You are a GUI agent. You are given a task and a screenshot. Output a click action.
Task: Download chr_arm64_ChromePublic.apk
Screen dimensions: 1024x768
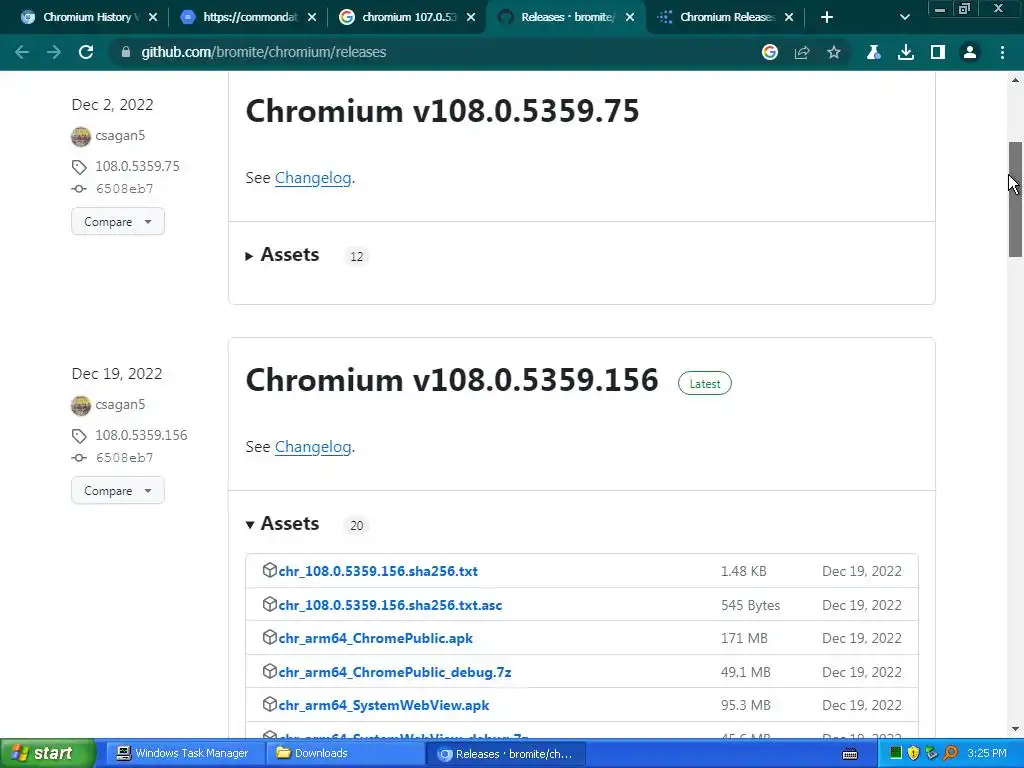[376, 639]
